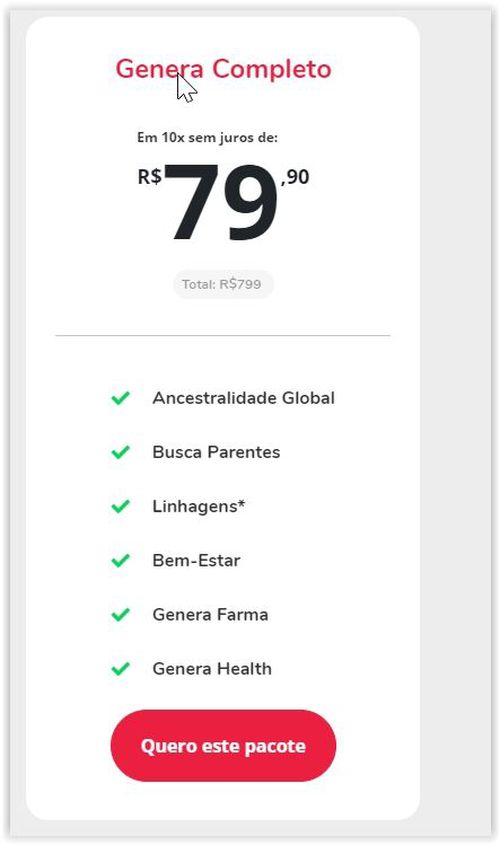Viewport: 500px width, 845px height.
Task: Click the horizontal divider line below the price
Action: [x=223, y=335]
